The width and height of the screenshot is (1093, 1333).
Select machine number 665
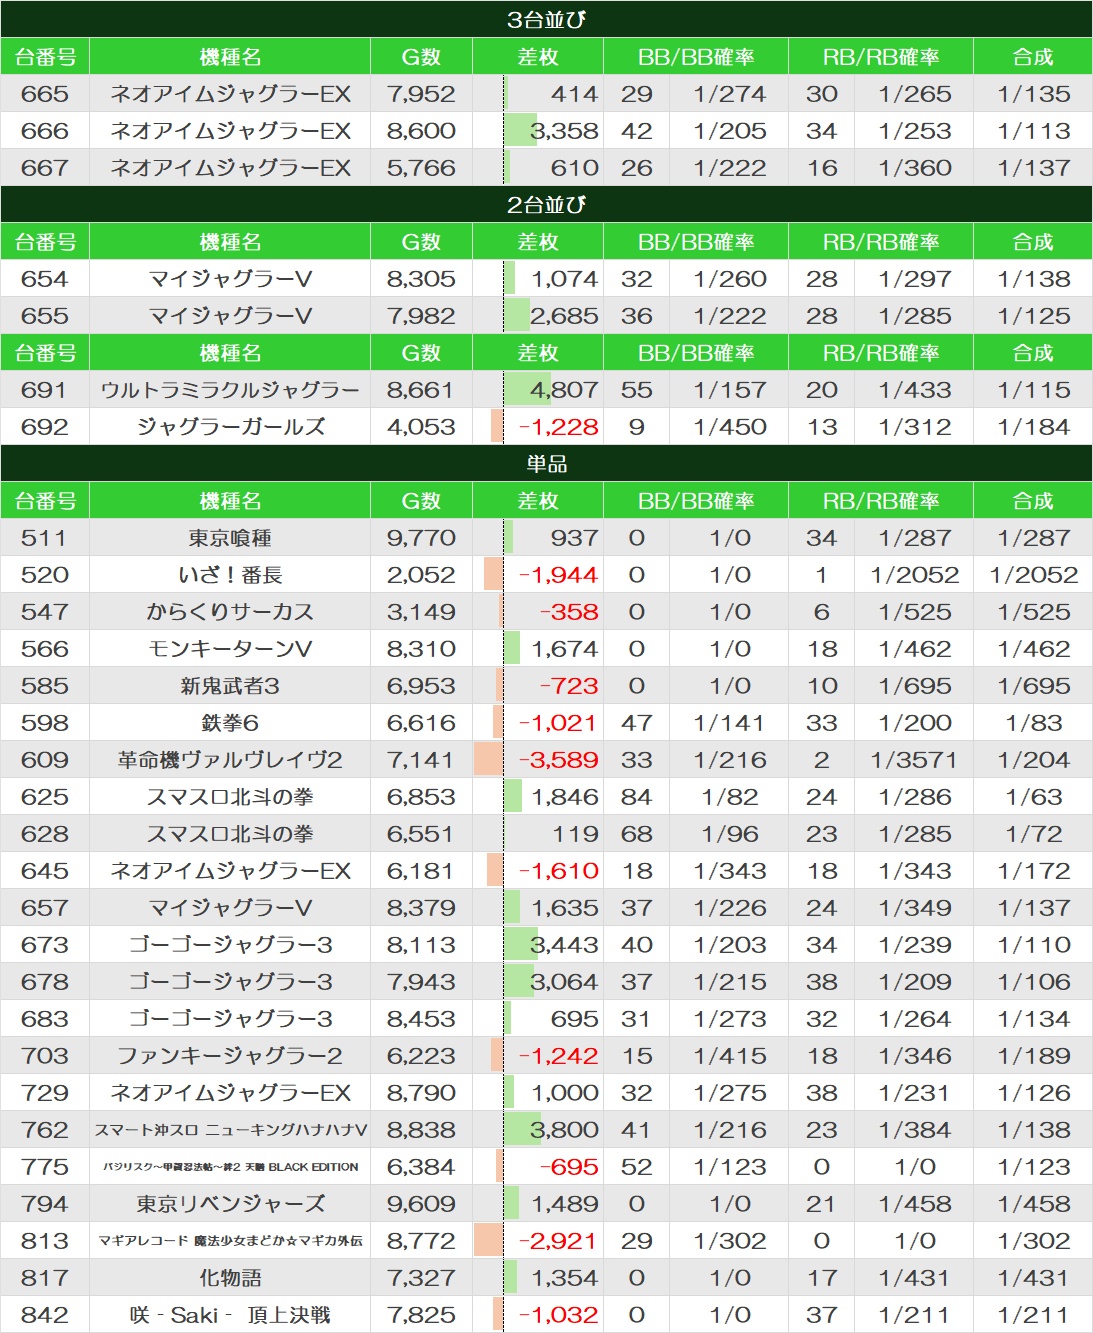click(x=45, y=94)
